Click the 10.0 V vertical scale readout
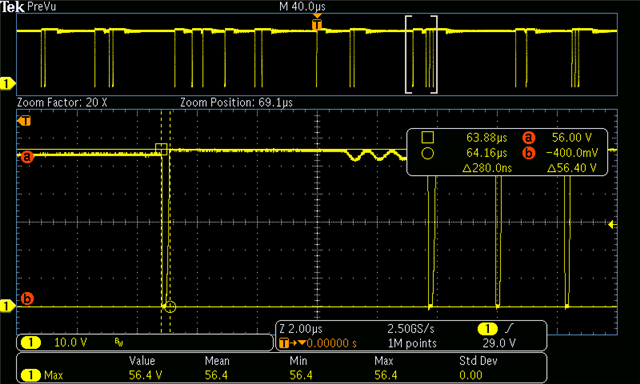This screenshot has height=384, width=640. pos(71,343)
